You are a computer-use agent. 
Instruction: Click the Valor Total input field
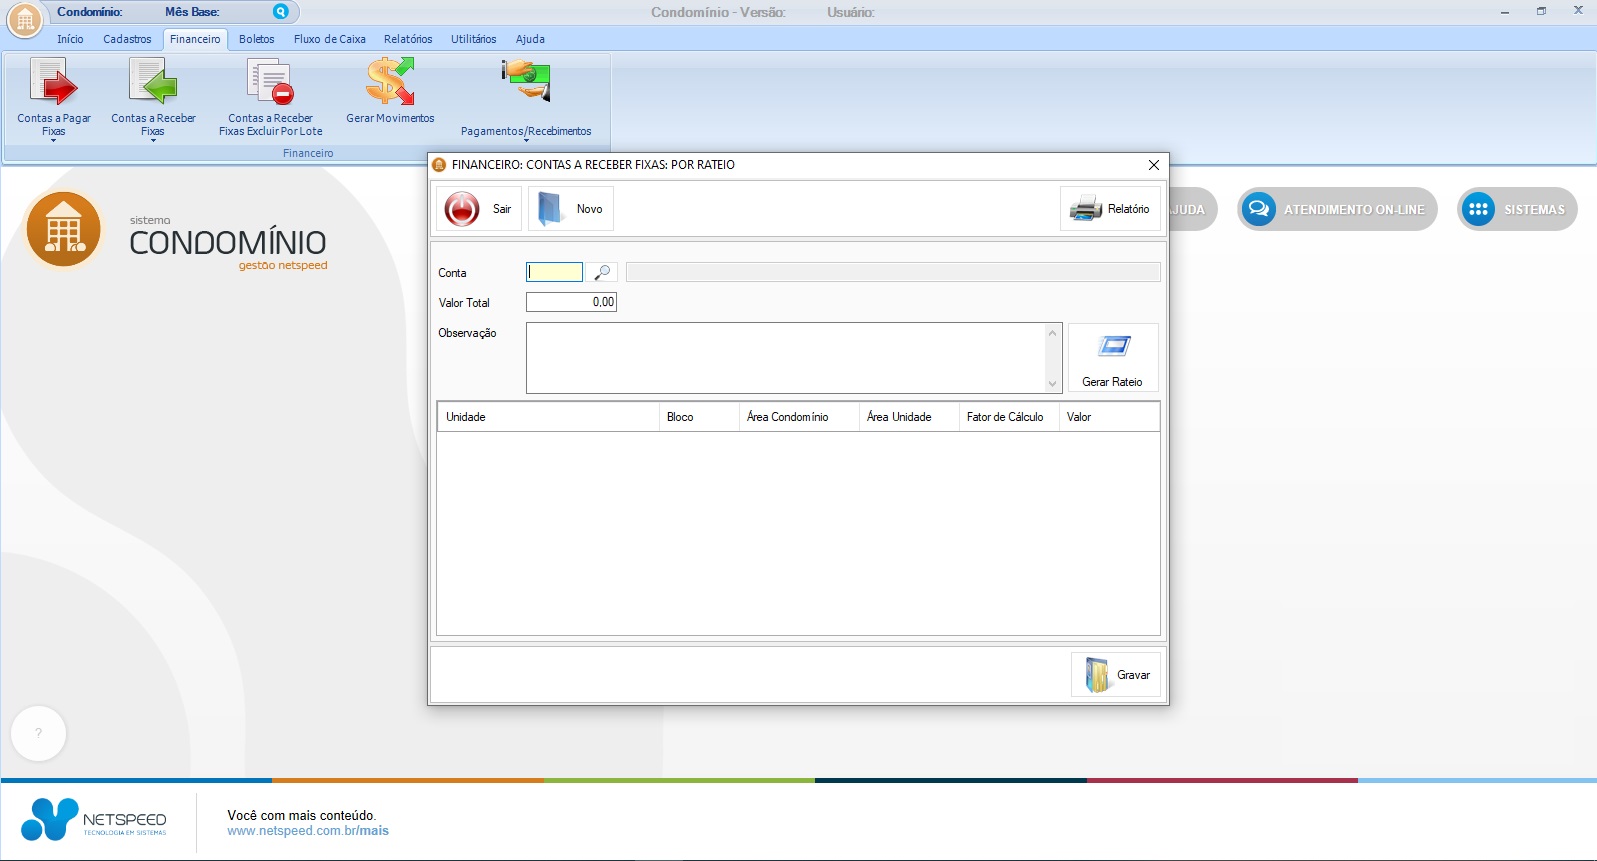[x=571, y=302]
